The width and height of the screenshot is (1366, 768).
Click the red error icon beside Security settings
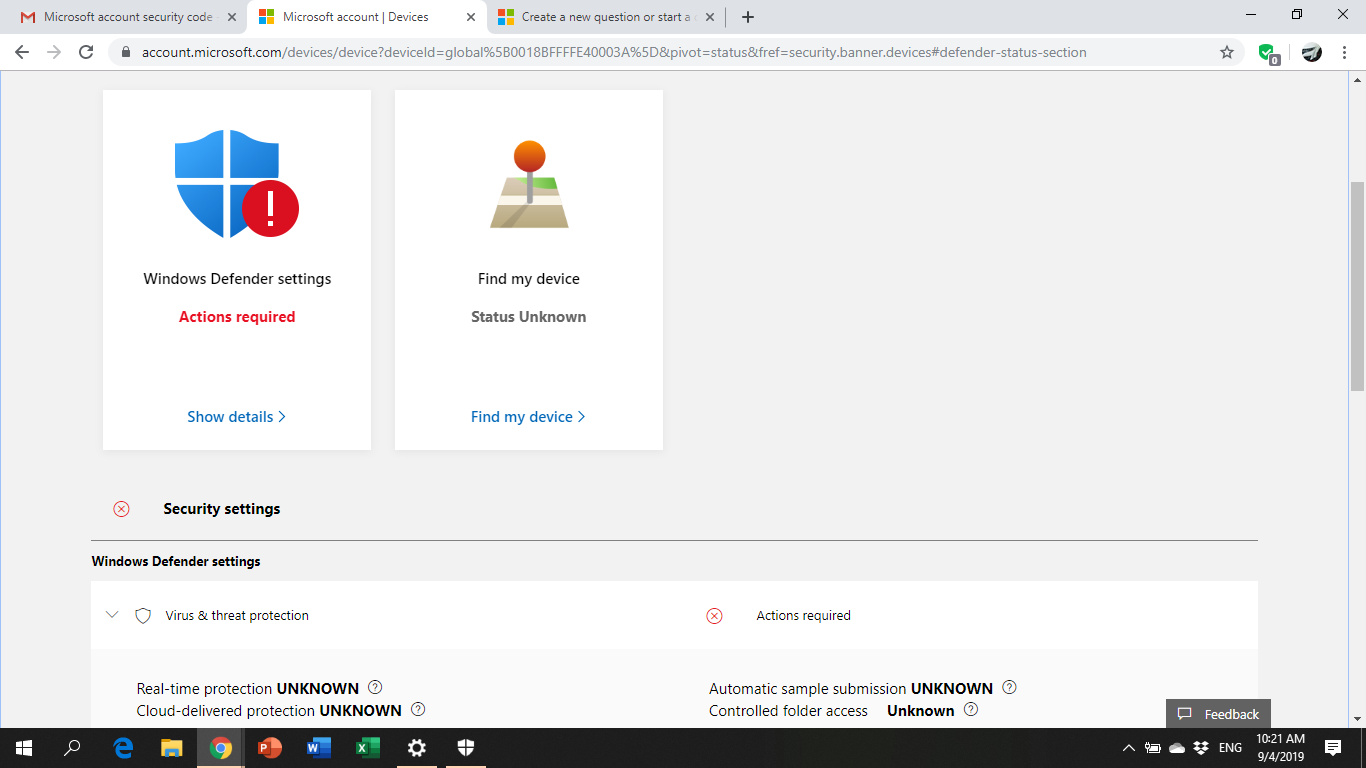click(x=121, y=509)
